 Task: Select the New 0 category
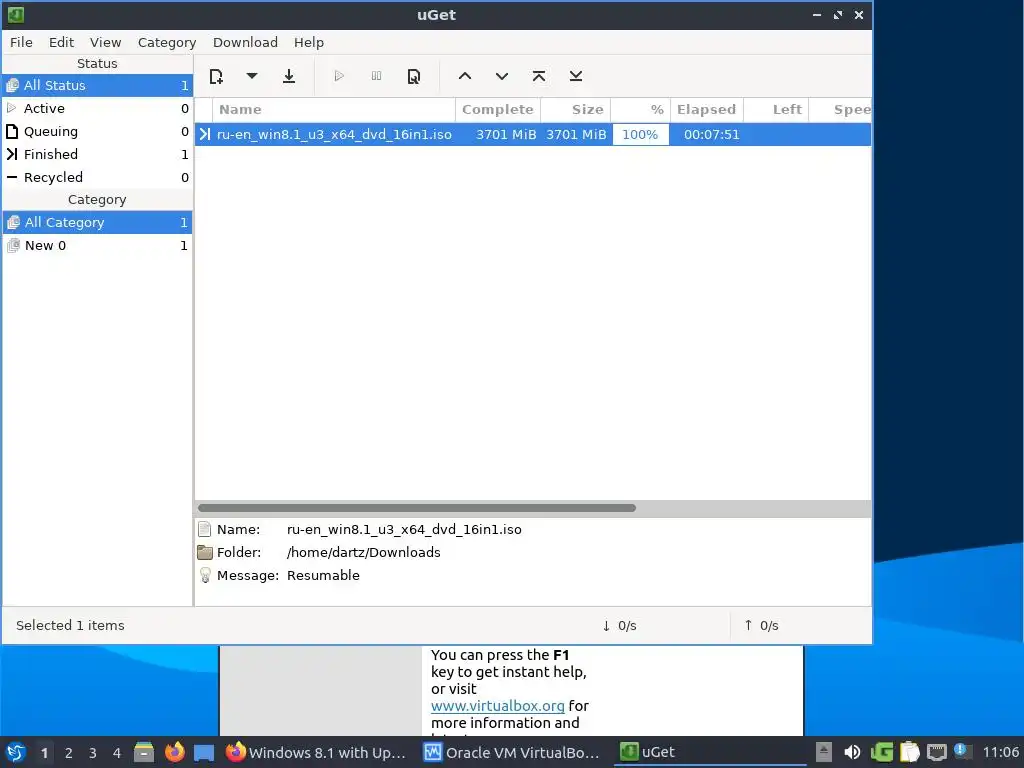coord(97,246)
